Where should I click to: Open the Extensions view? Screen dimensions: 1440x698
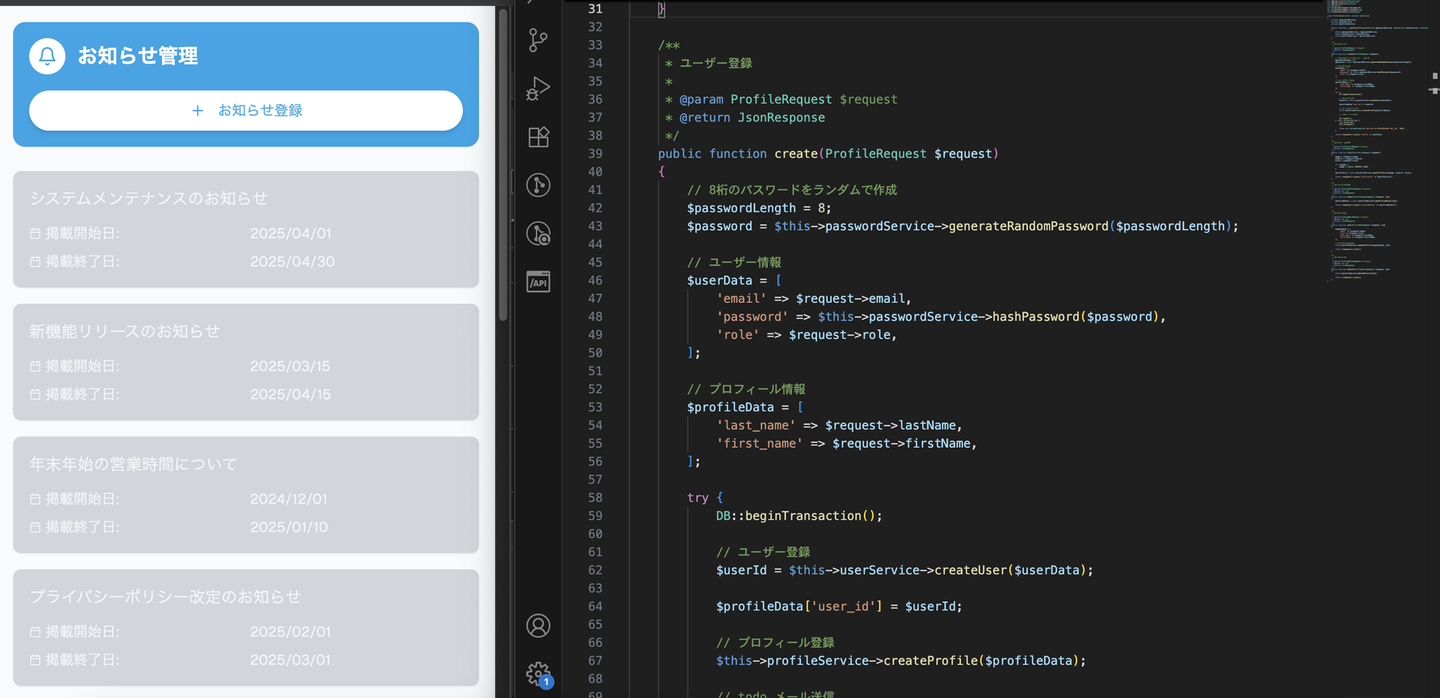pos(538,137)
